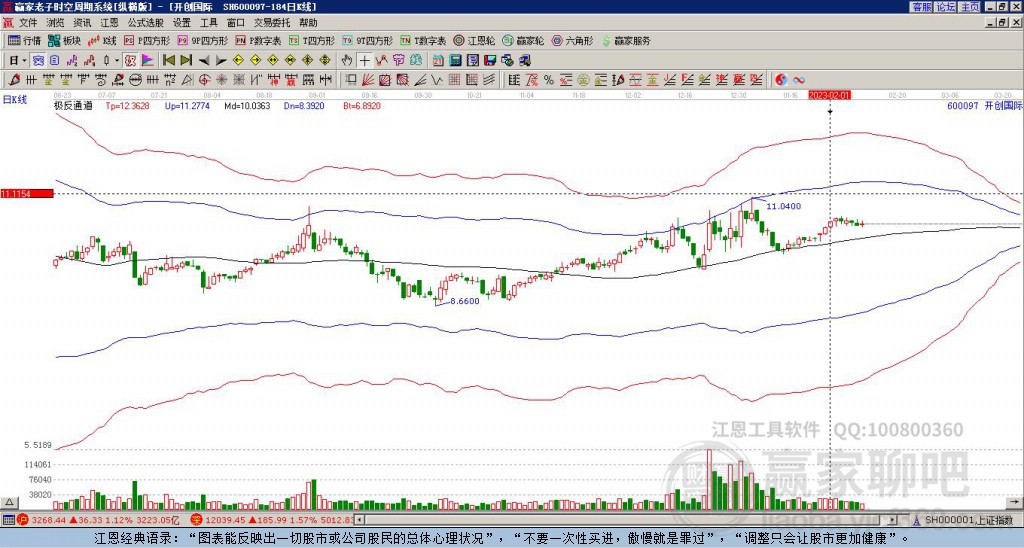Click the Md=10.0363 indicator value
Image resolution: width=1024 pixels, height=548 pixels.
pyautogui.click(x=247, y=105)
